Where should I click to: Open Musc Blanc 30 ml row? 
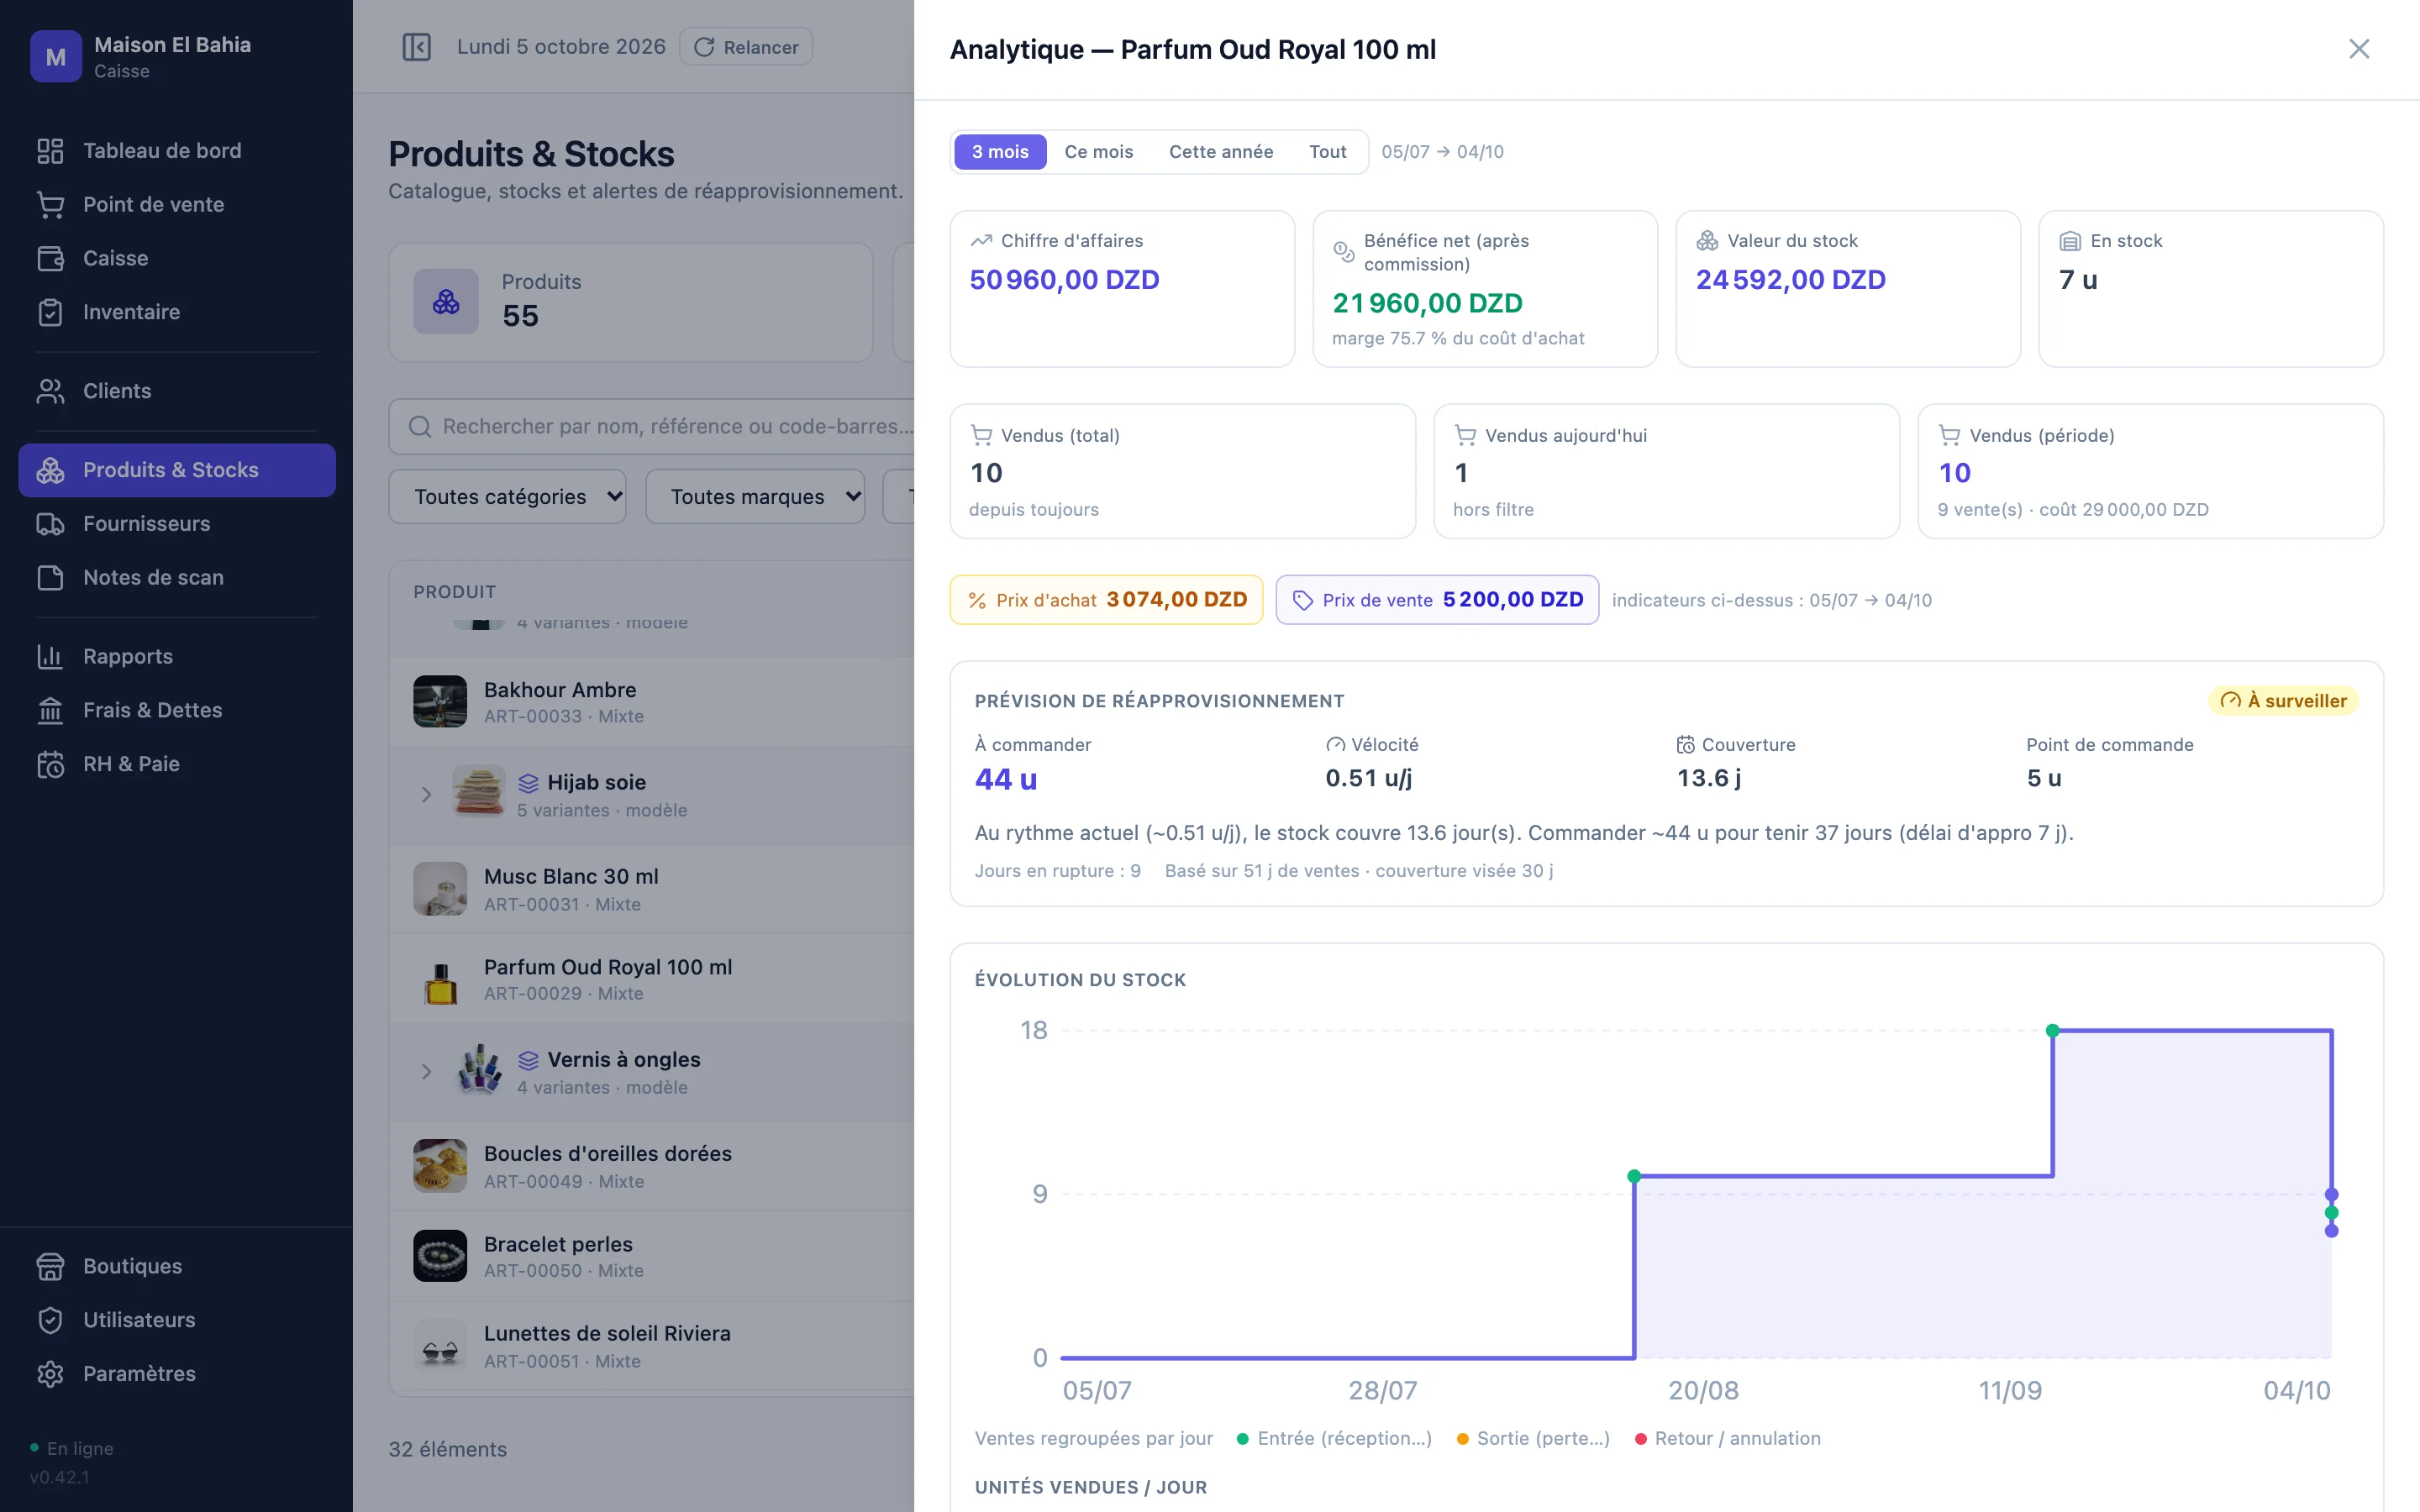652,889
